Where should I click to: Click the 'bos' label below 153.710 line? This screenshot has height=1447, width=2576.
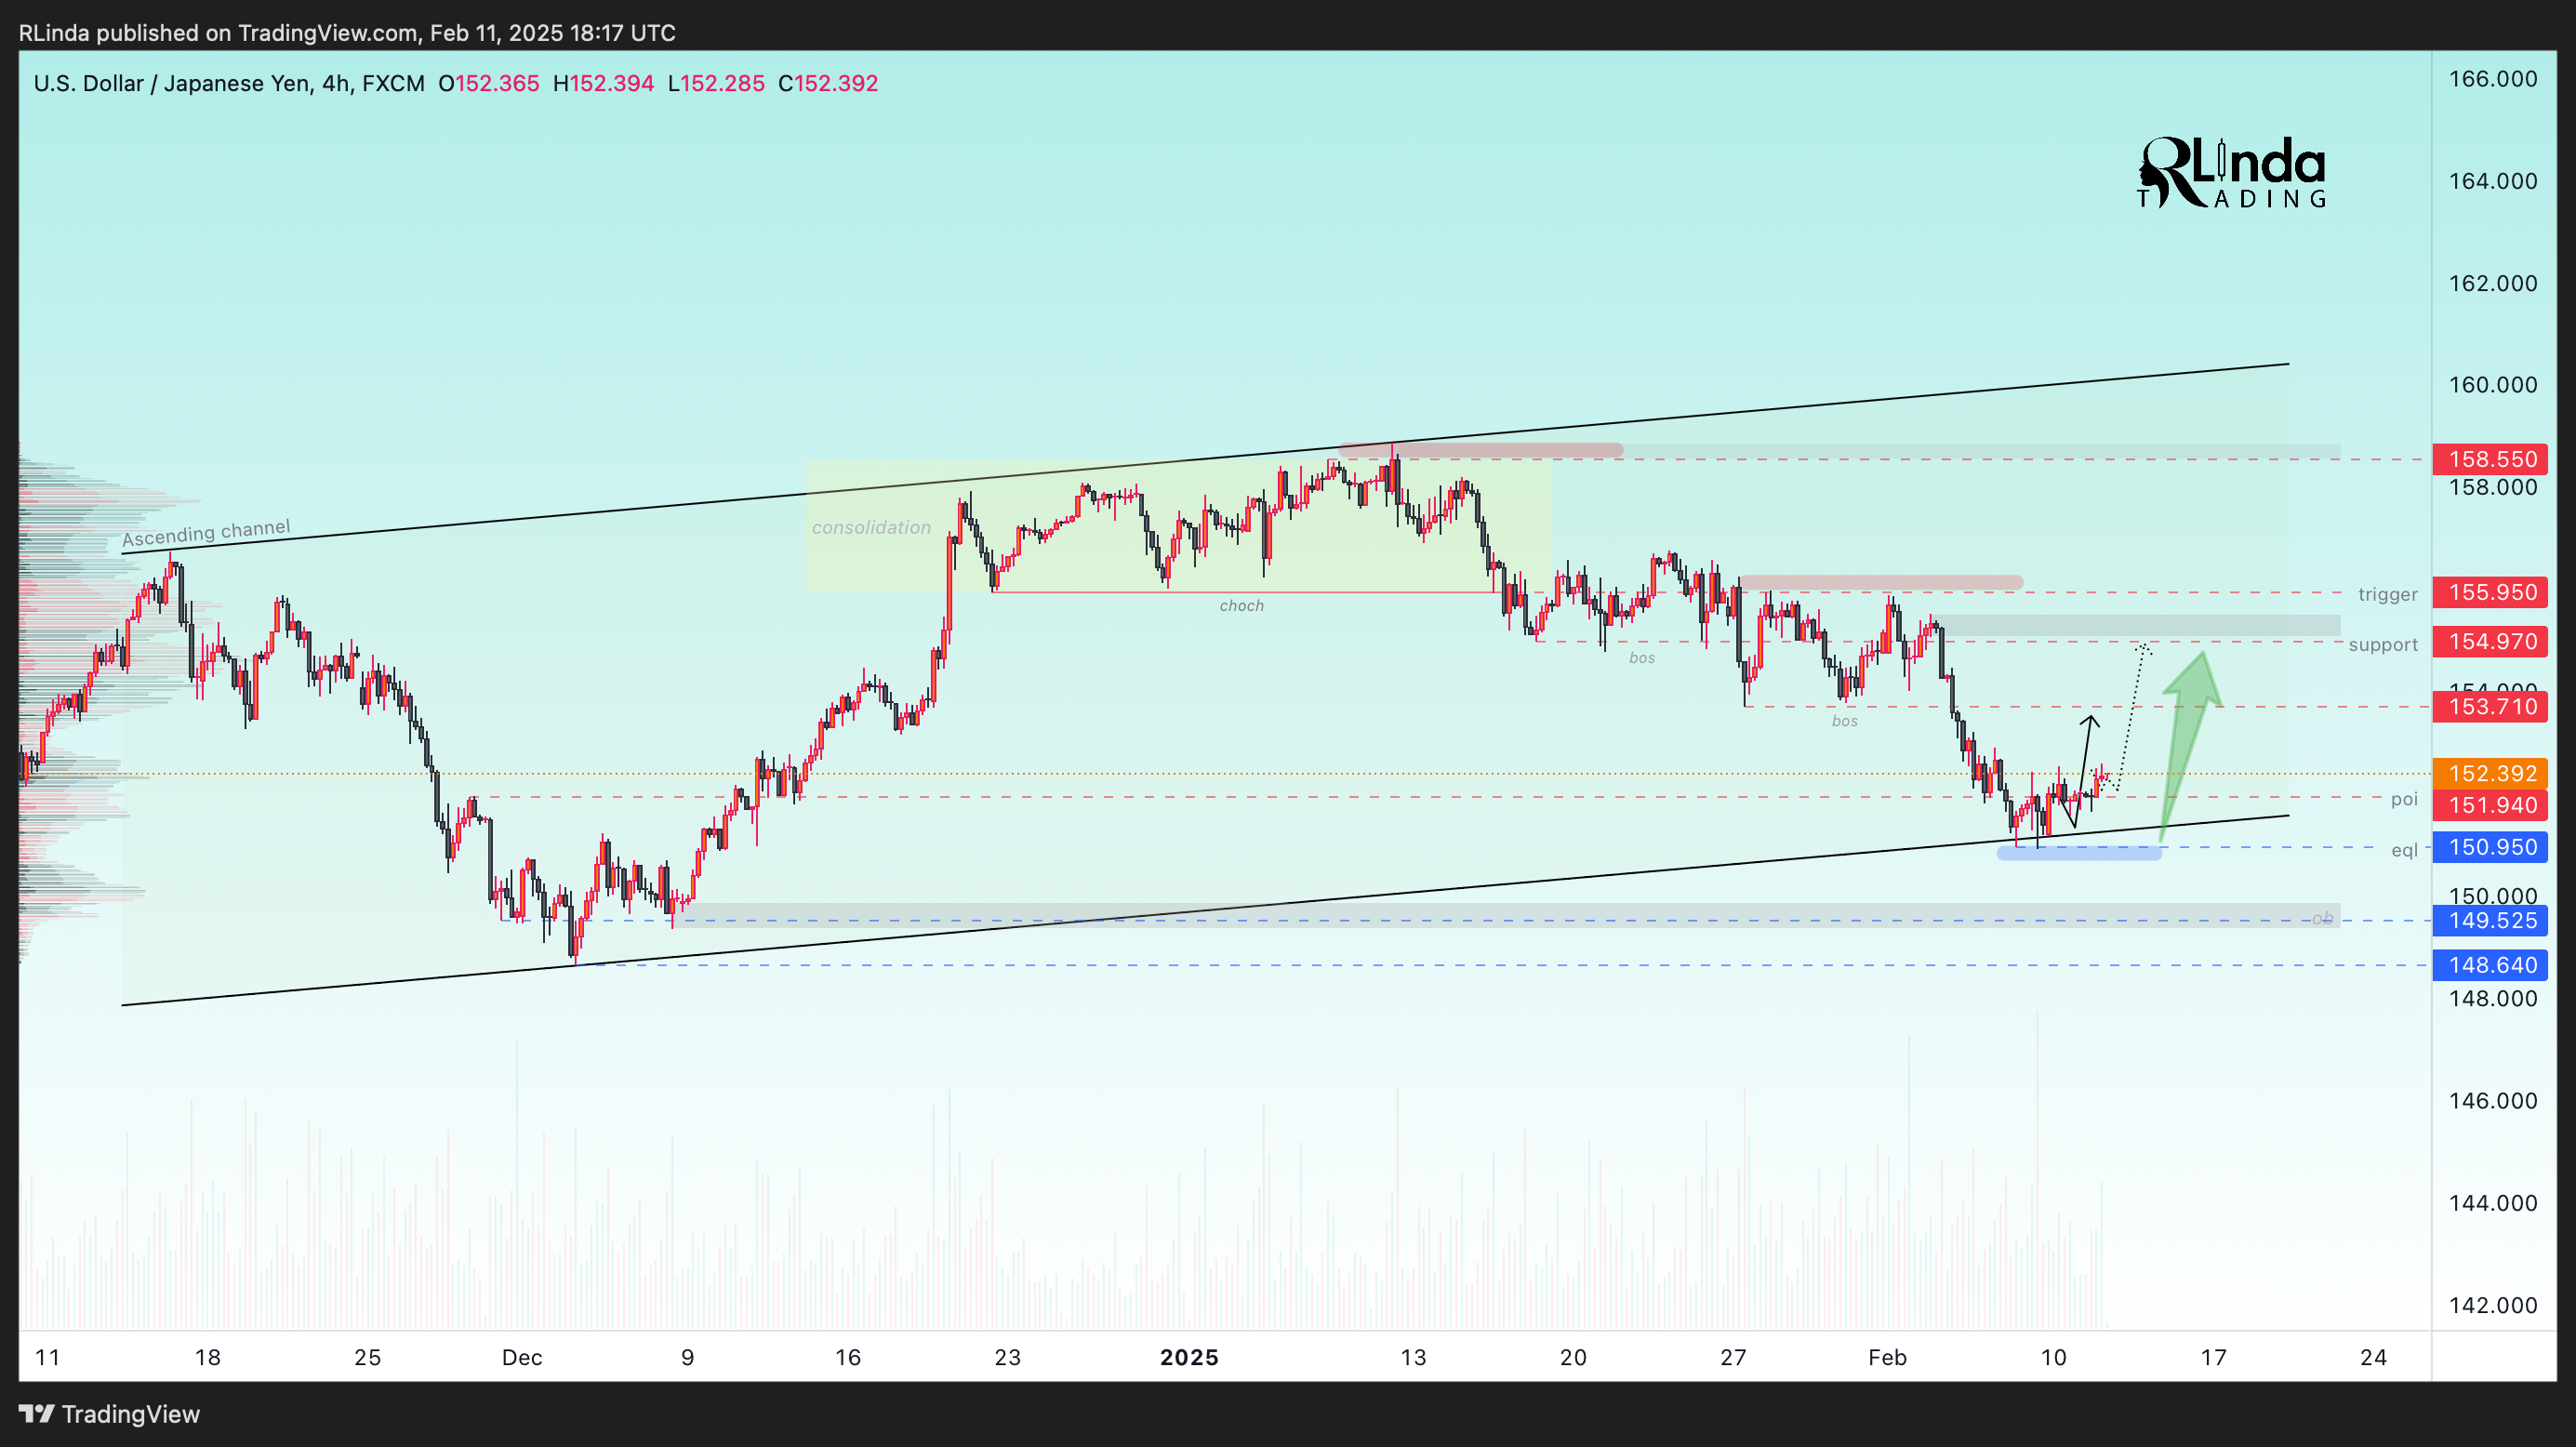coord(1845,721)
